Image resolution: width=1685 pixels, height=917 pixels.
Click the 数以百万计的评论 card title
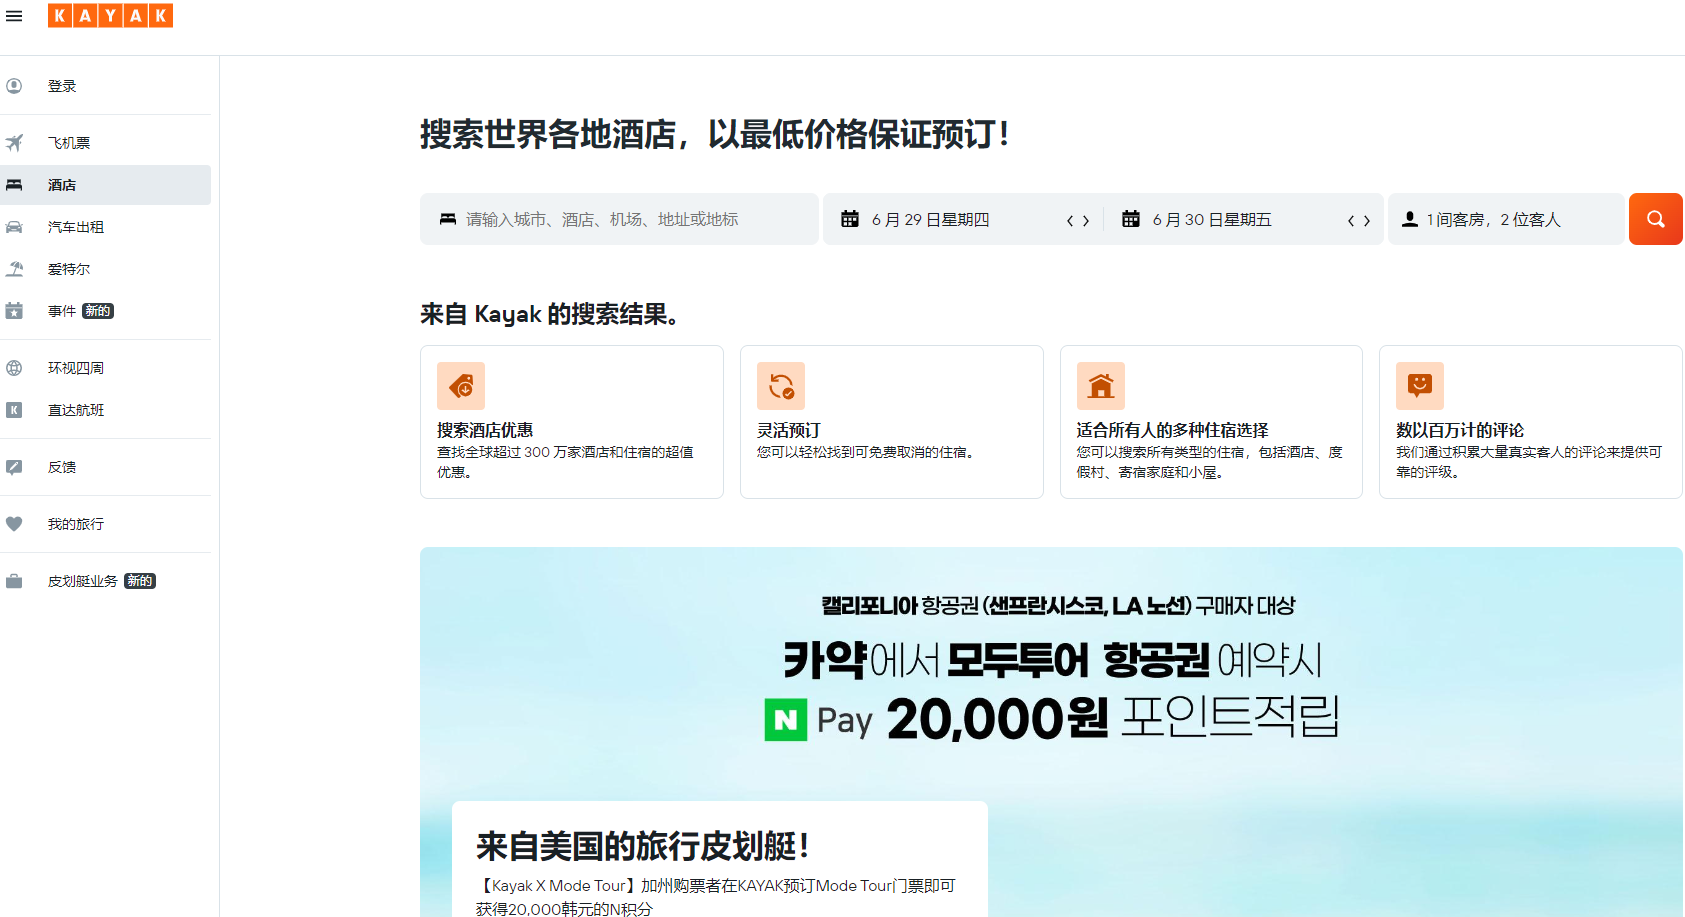(1460, 430)
